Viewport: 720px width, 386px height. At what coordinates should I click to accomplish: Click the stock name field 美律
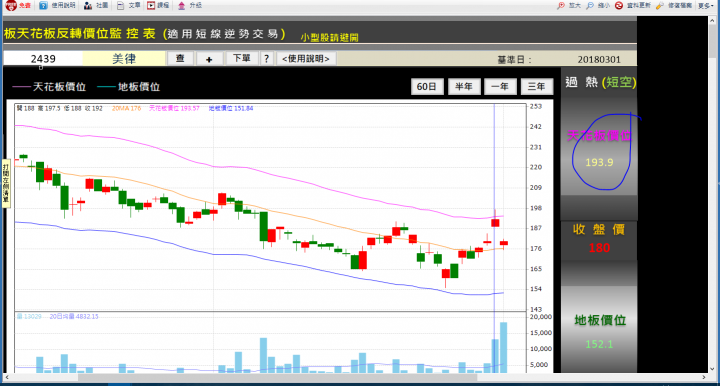[124, 59]
